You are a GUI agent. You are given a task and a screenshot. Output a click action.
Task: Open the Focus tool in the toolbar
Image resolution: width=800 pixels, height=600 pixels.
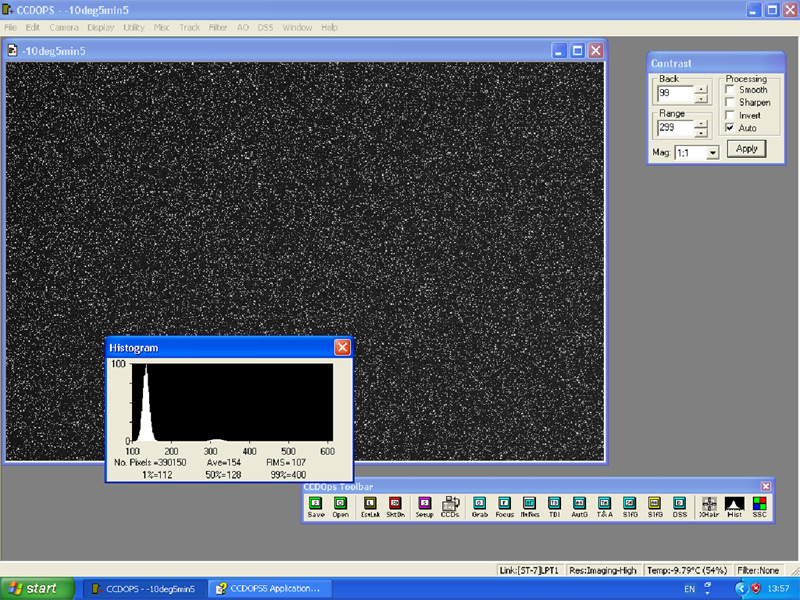click(x=504, y=505)
